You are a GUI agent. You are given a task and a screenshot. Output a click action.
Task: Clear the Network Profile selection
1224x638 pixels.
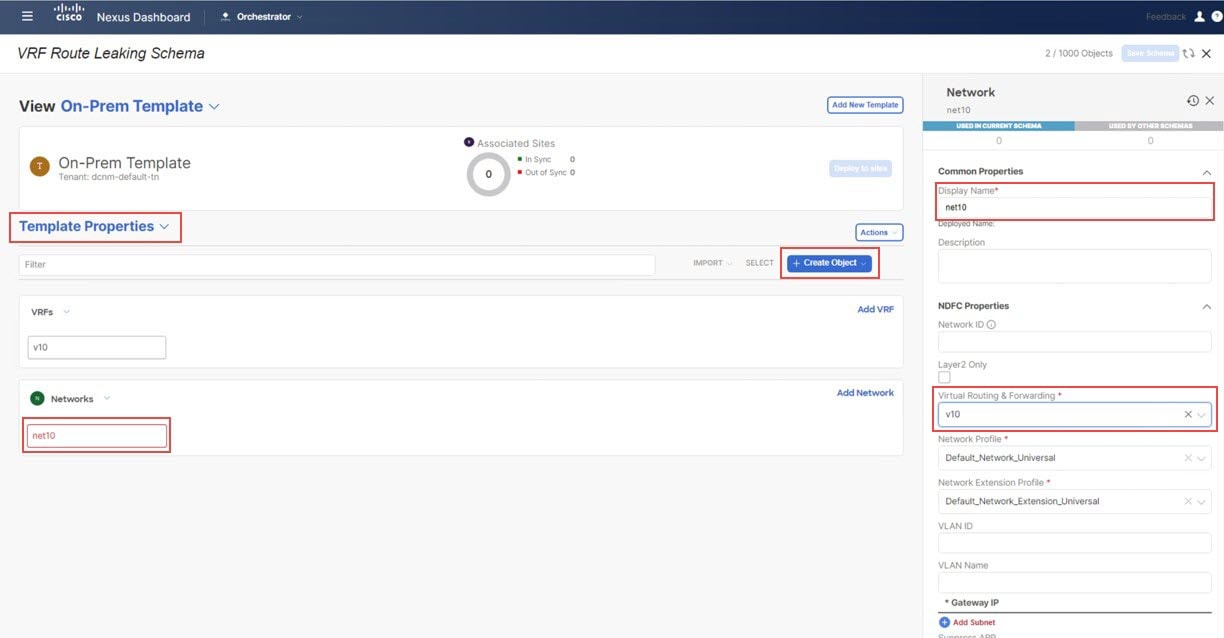1188,458
